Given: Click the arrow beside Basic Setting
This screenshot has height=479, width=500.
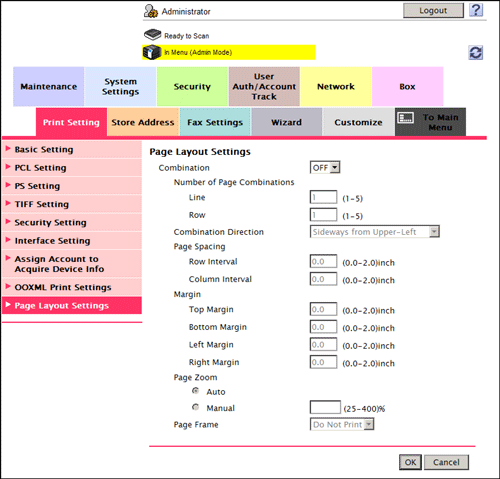Looking at the screenshot, I should click(8, 149).
